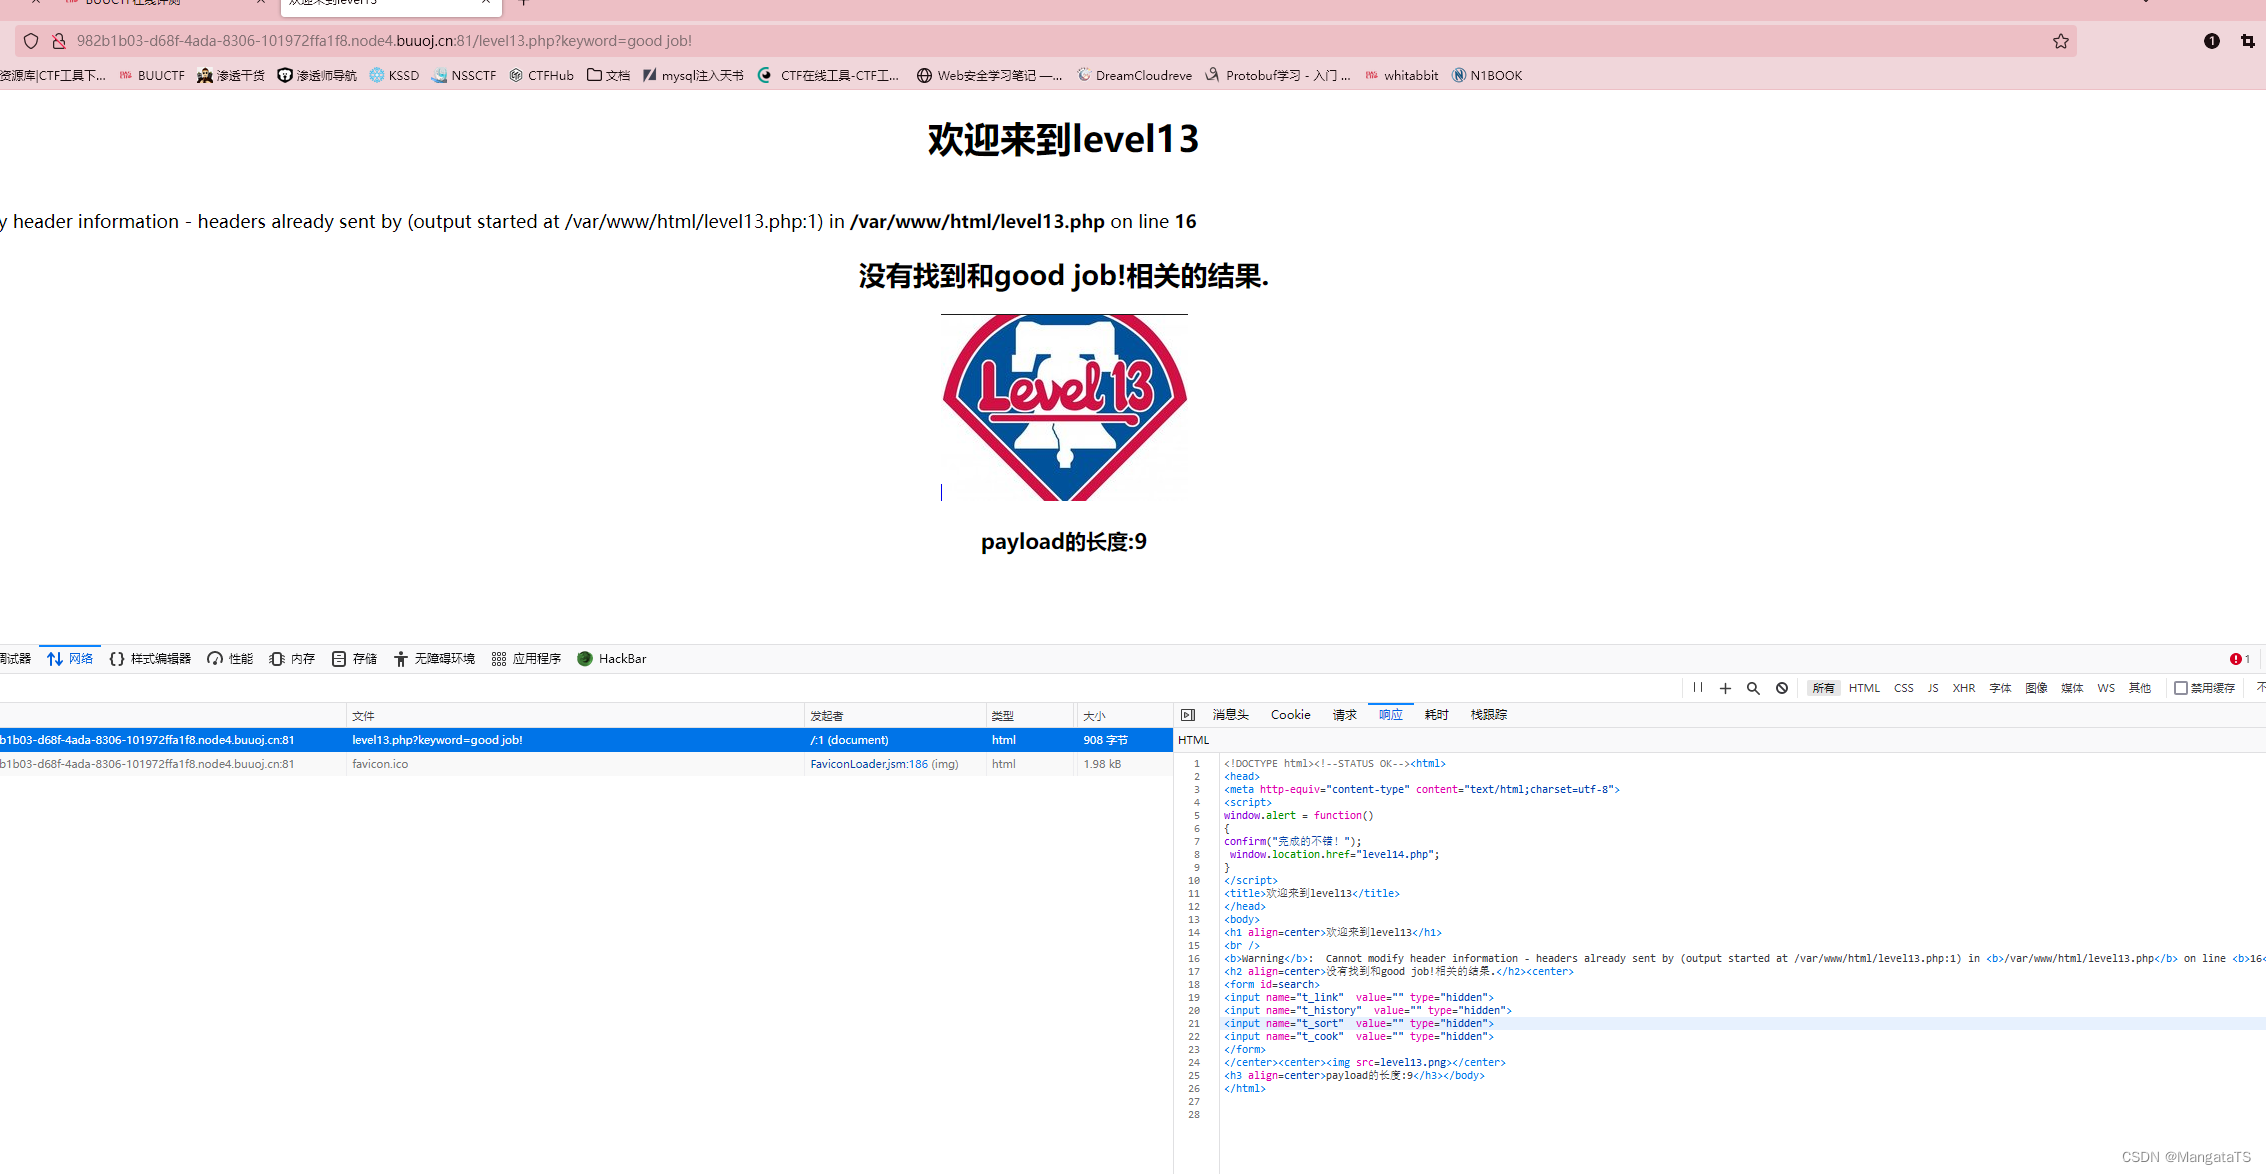
Task: Open the NSSCTF bookmark
Action: click(x=464, y=75)
